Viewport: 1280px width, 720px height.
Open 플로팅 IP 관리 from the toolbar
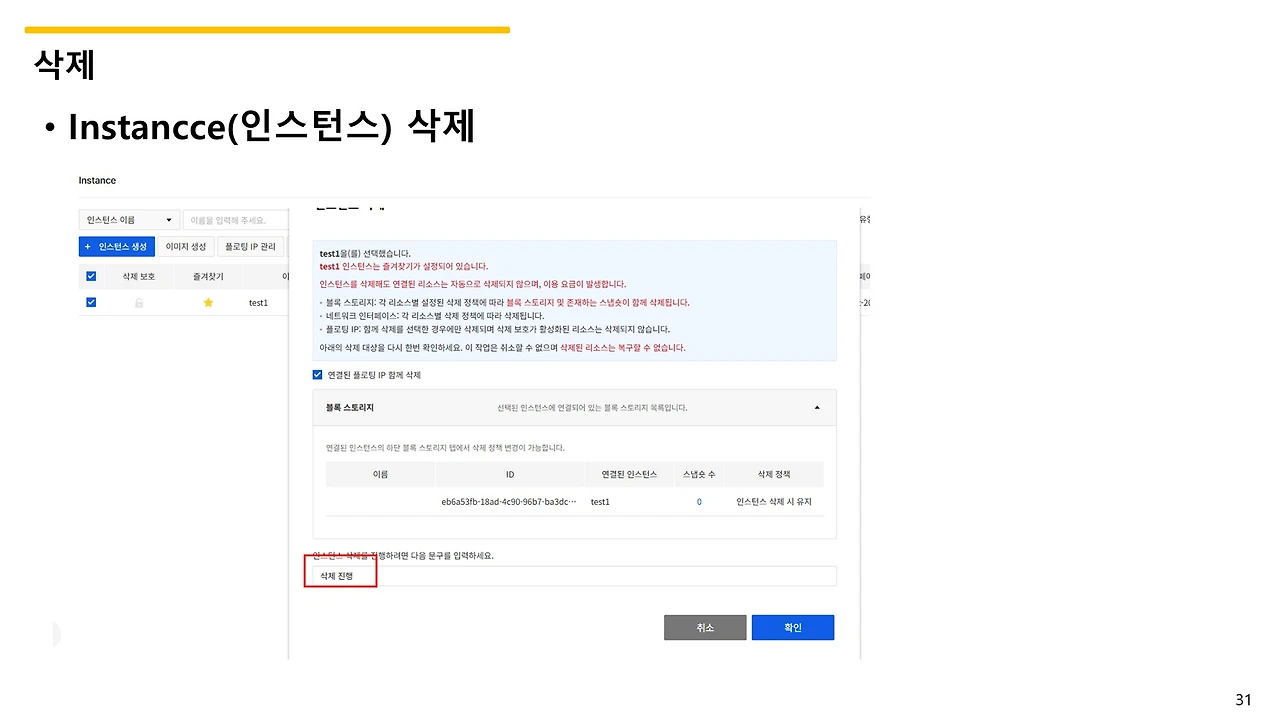click(x=250, y=246)
